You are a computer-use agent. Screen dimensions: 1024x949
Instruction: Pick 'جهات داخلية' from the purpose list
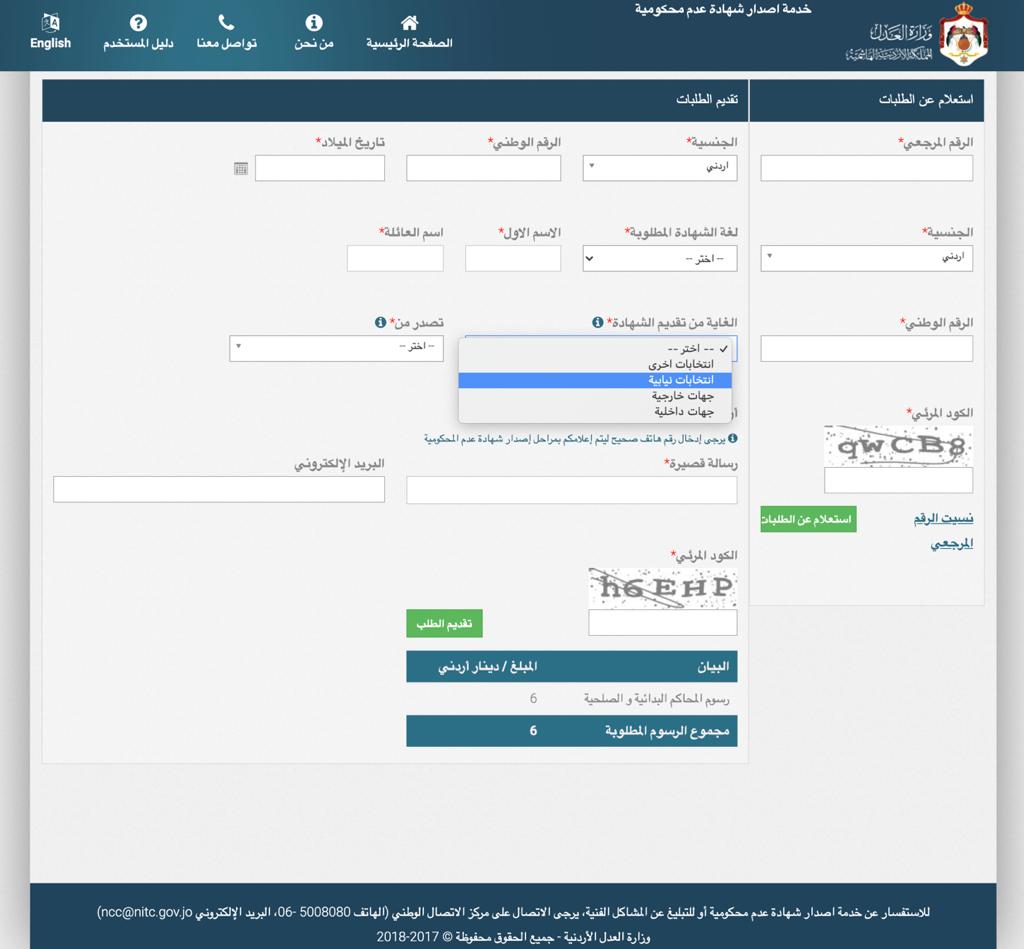[x=683, y=411]
